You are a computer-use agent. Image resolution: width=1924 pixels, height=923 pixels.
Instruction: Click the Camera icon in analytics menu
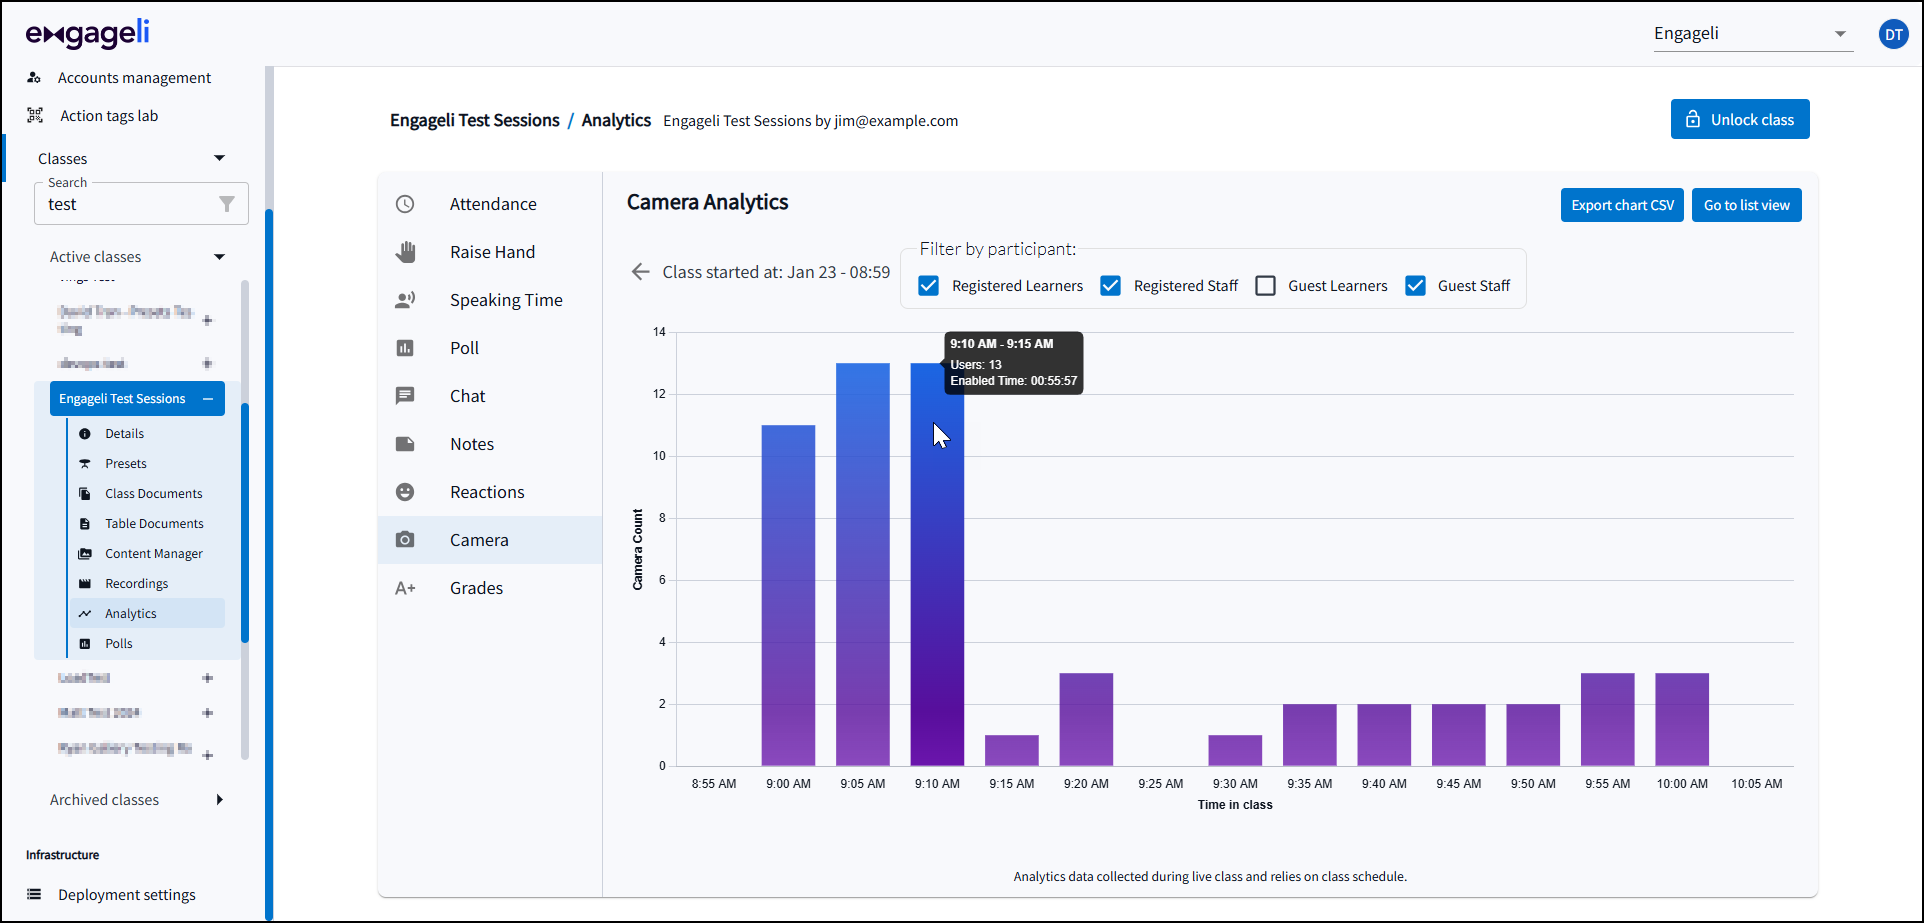(x=405, y=540)
